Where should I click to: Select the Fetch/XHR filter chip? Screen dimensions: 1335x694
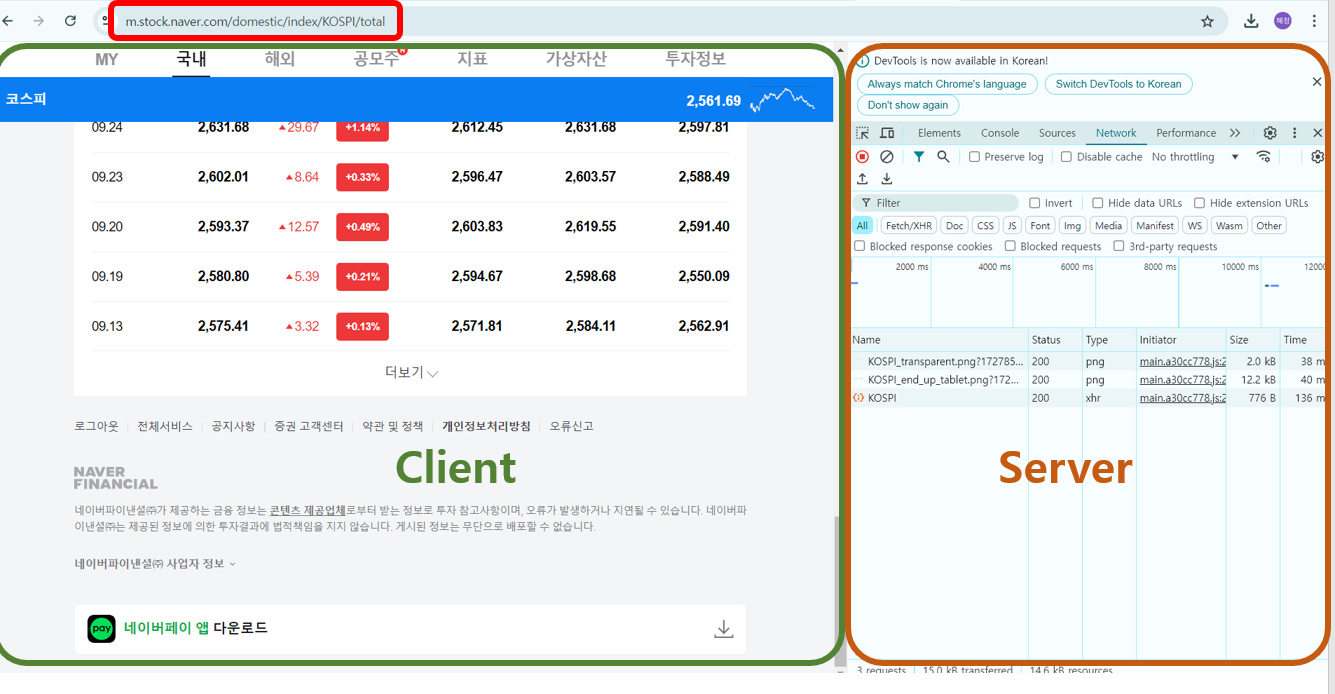coord(909,226)
